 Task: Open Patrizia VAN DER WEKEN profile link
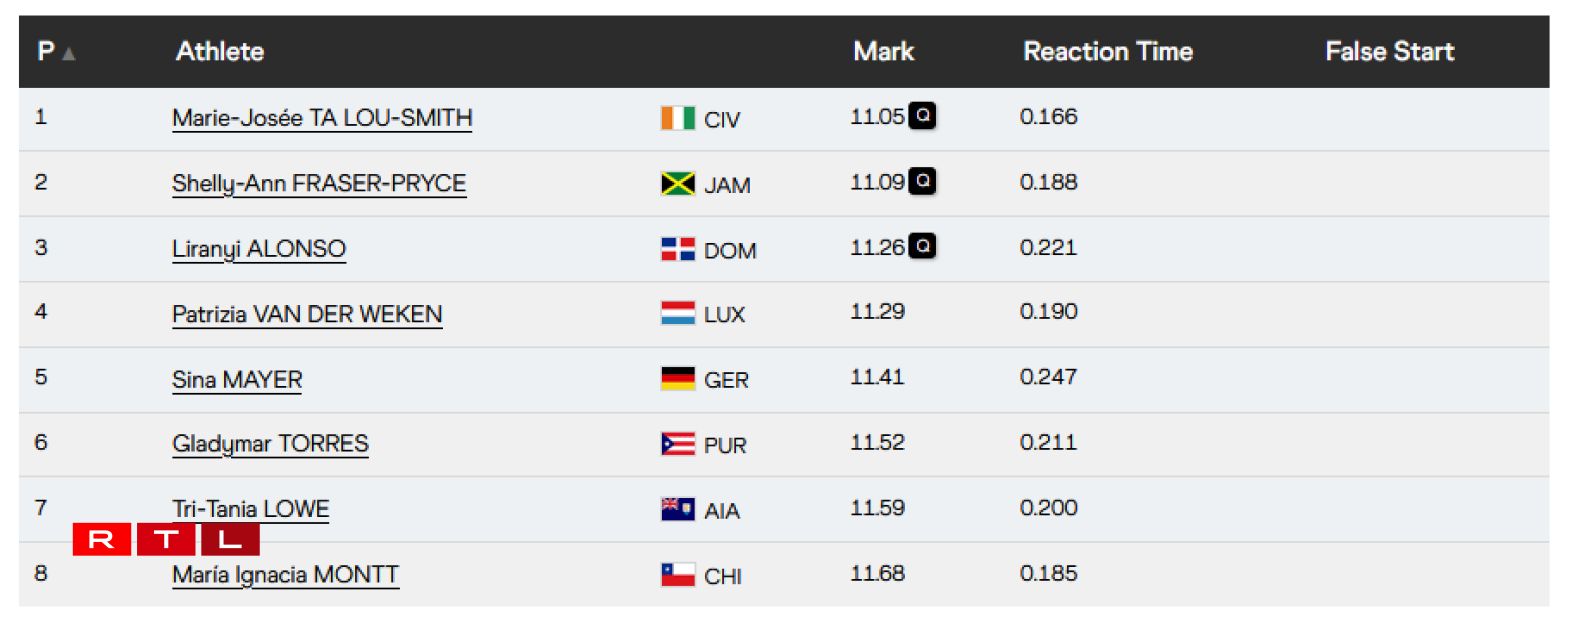(307, 315)
